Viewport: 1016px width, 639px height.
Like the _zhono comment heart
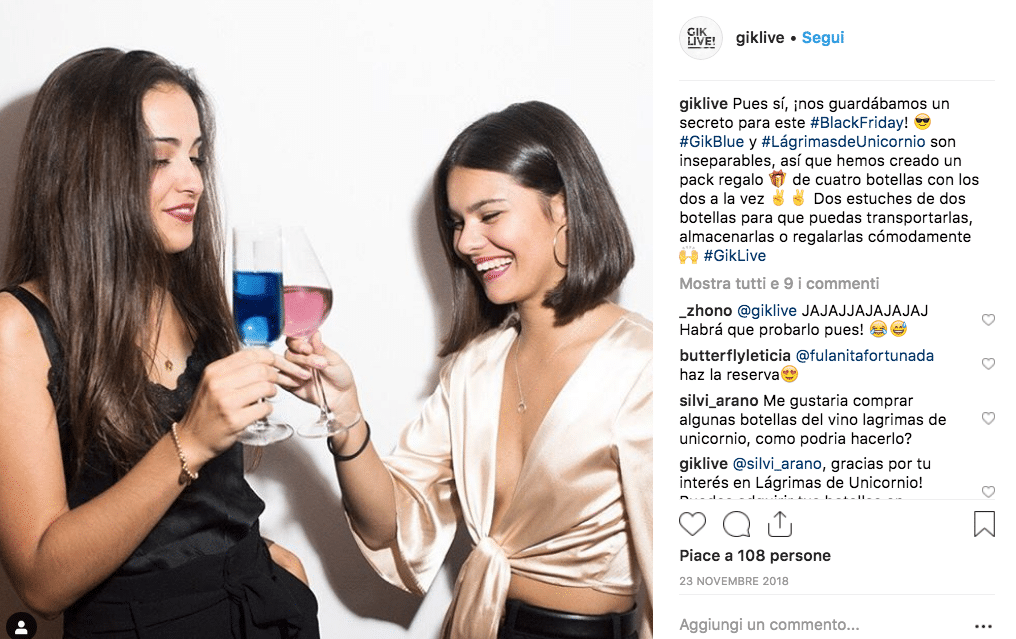pyautogui.click(x=987, y=320)
